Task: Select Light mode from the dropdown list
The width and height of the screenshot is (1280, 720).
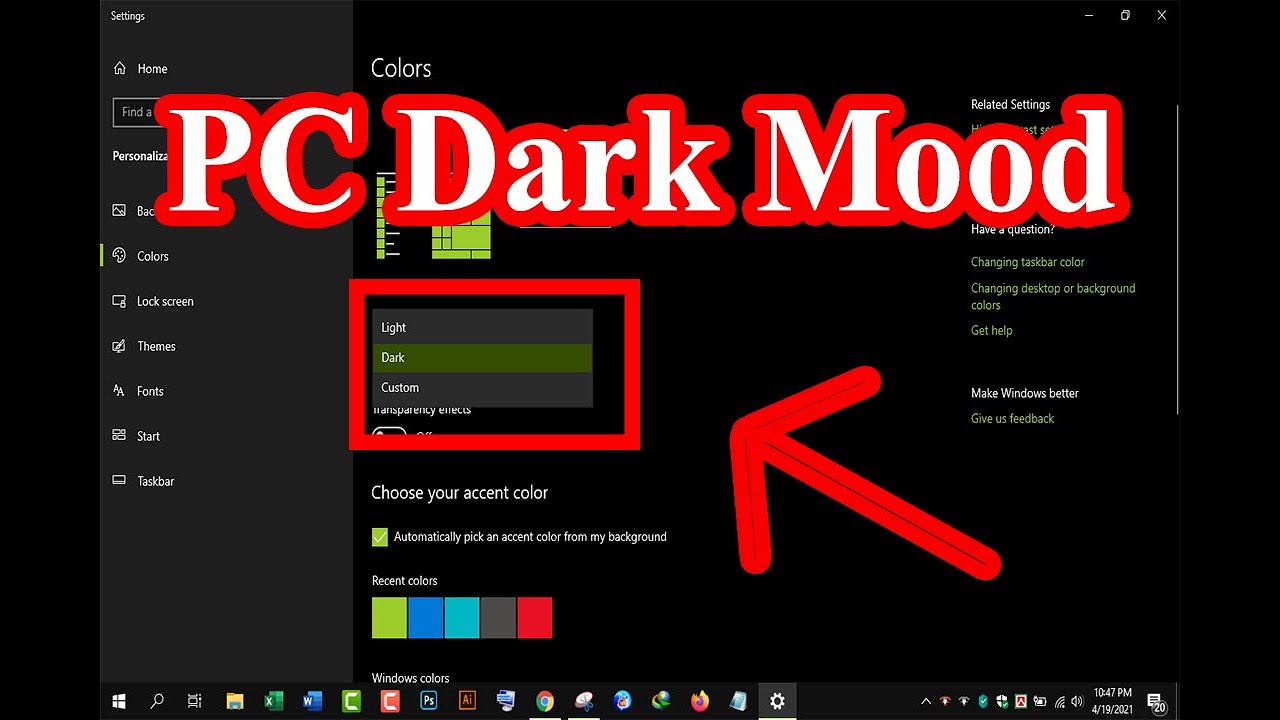Action: click(x=482, y=327)
